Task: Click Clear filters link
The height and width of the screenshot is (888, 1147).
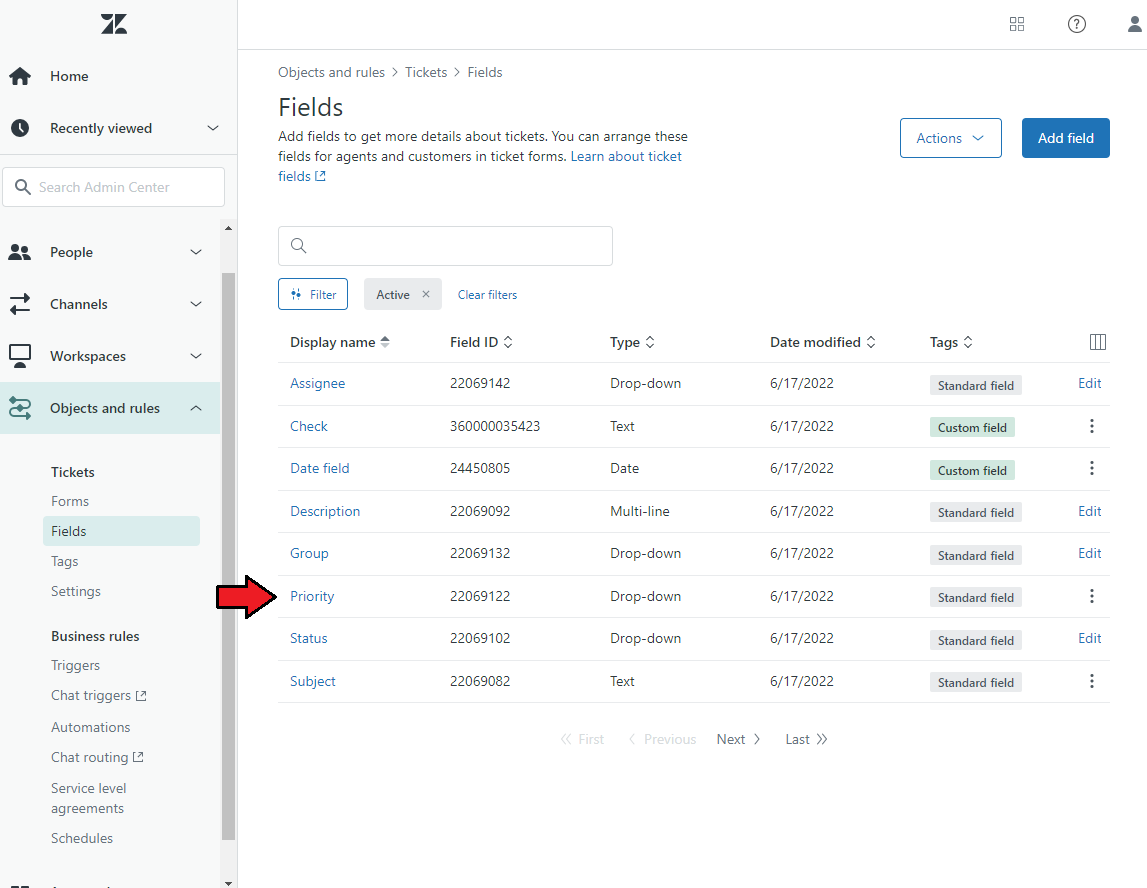Action: click(487, 295)
